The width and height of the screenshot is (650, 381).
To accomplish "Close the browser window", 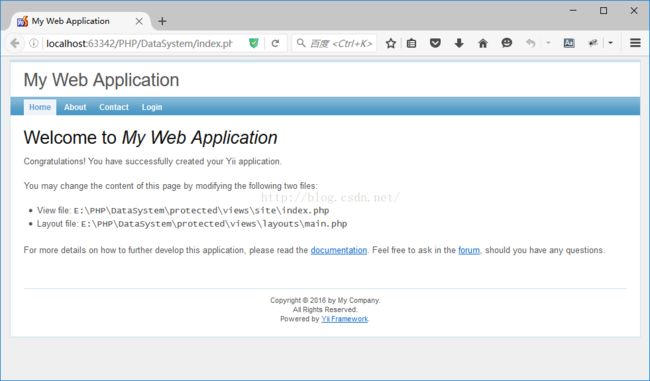I will point(634,10).
